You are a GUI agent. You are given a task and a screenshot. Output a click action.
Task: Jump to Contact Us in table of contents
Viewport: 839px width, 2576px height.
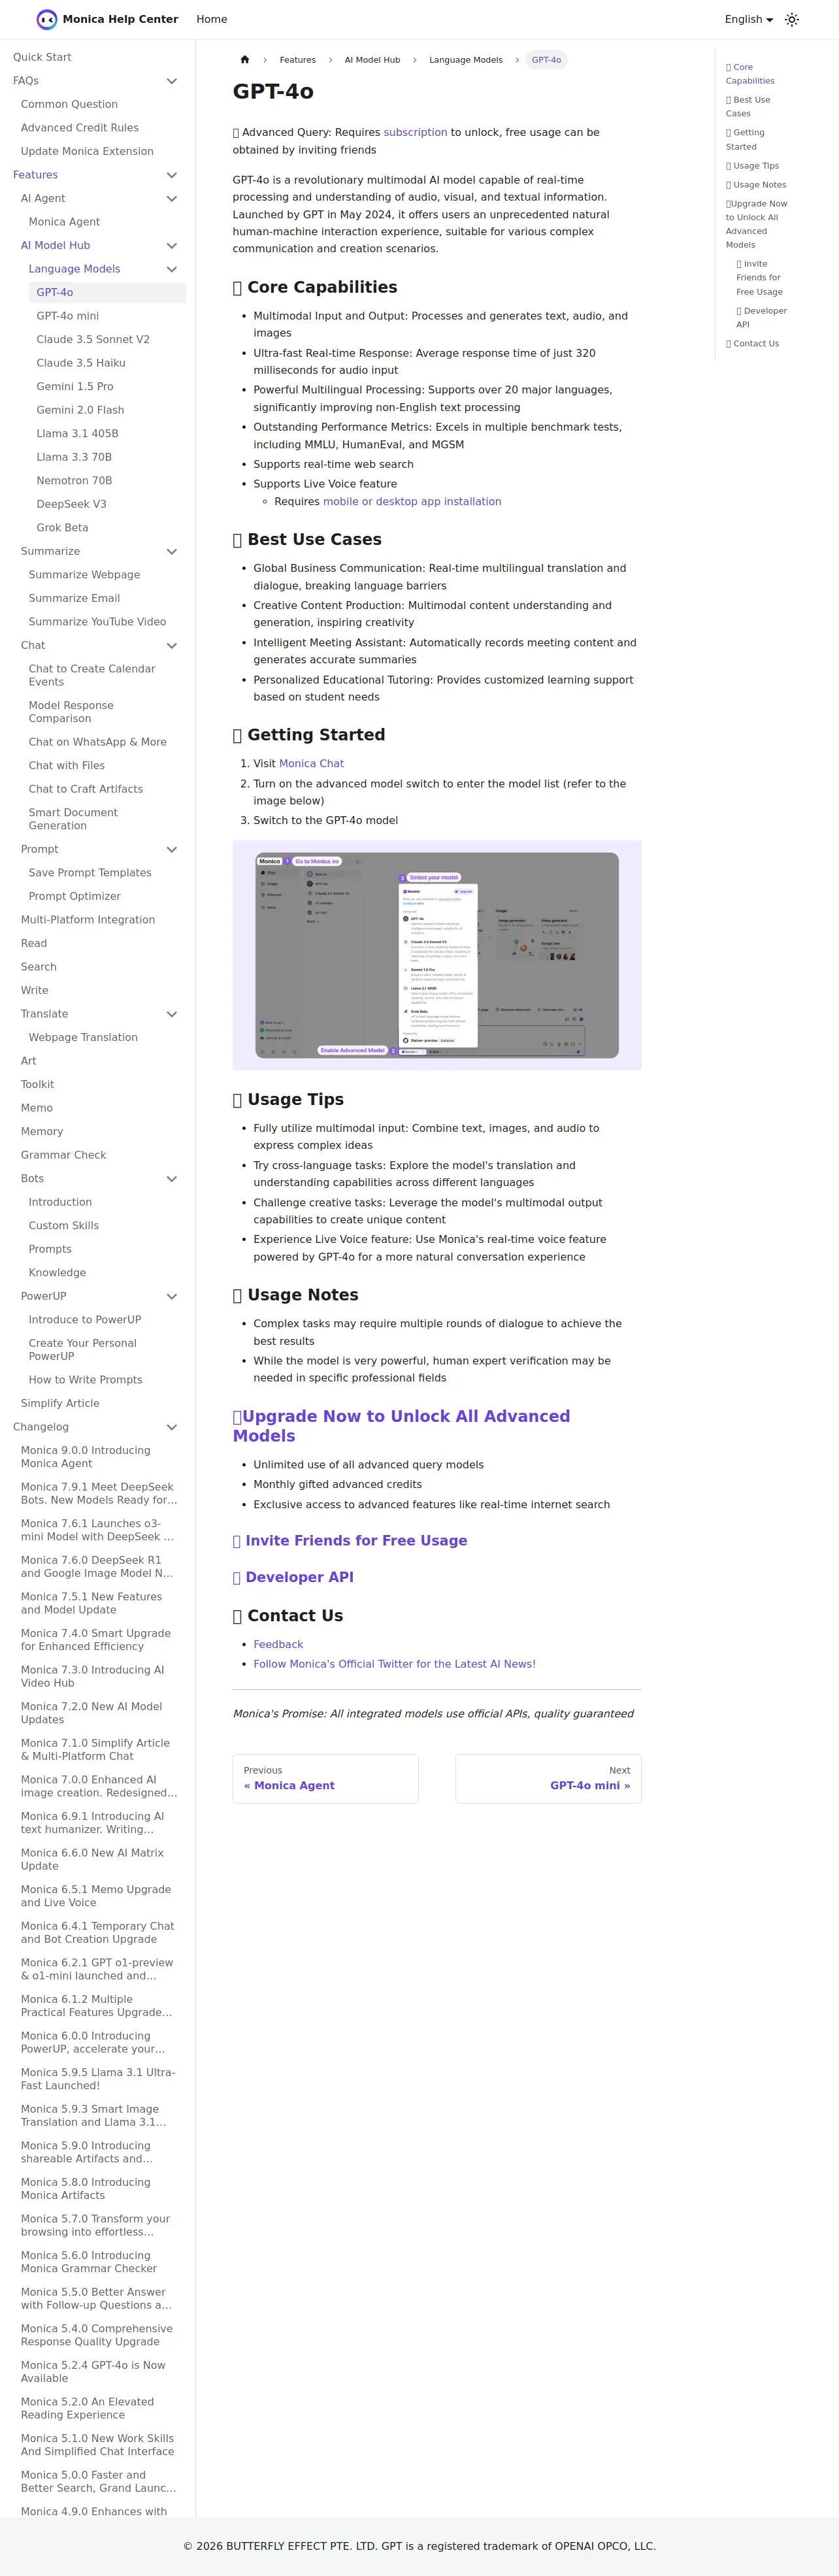click(752, 344)
